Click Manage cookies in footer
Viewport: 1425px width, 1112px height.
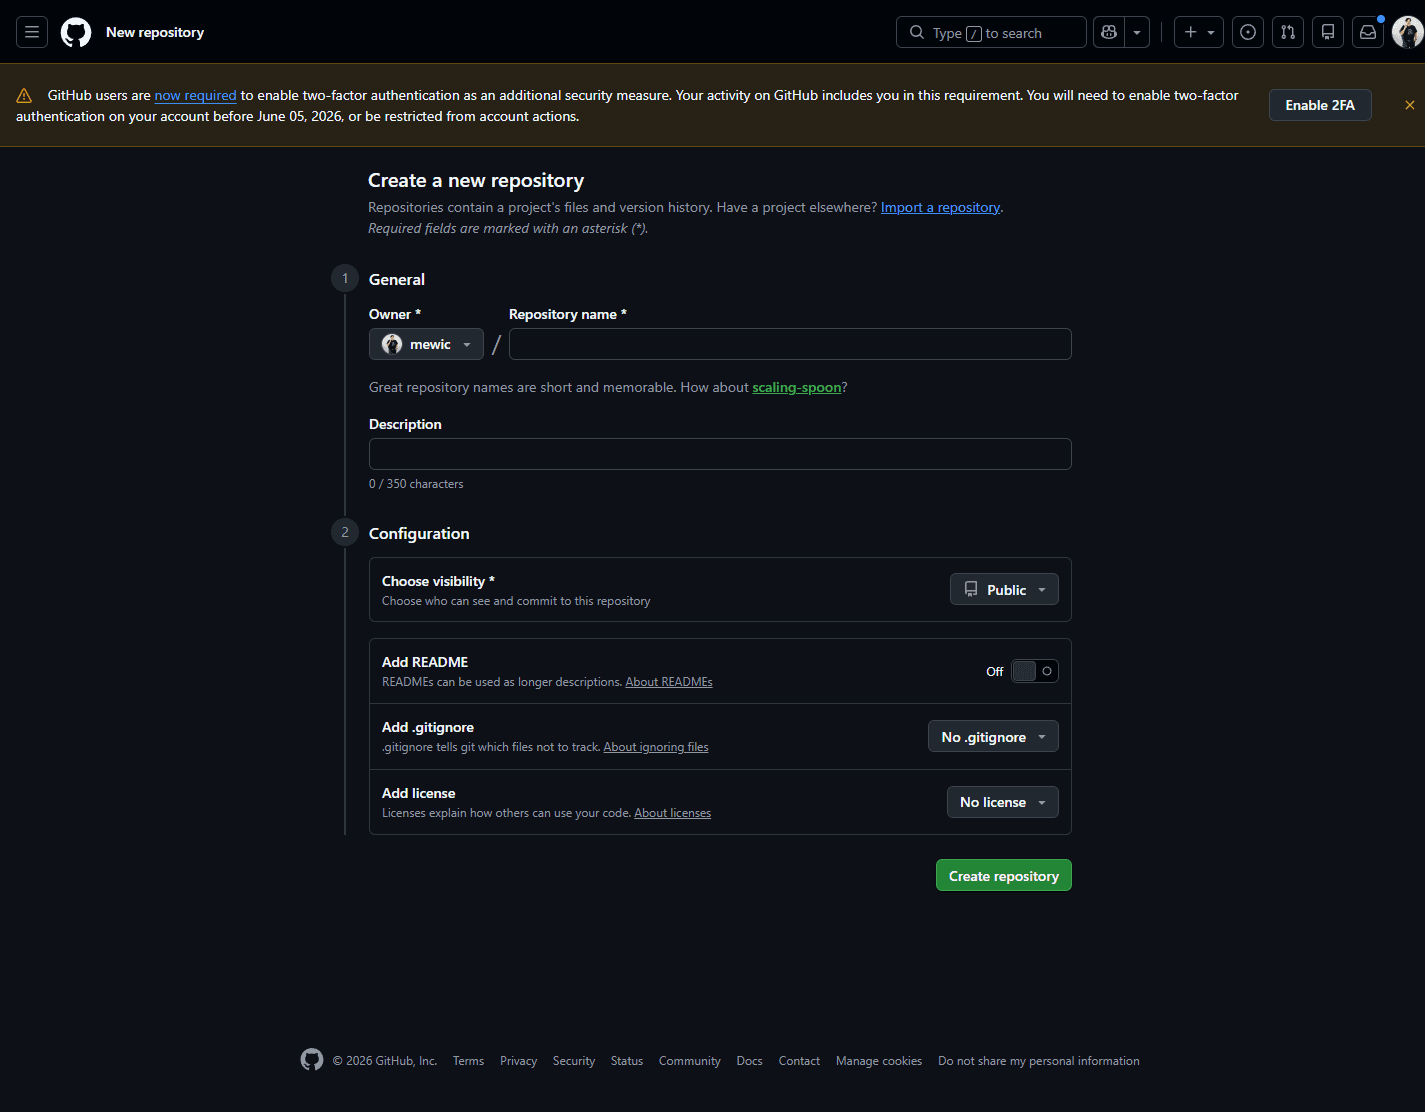[879, 1061]
